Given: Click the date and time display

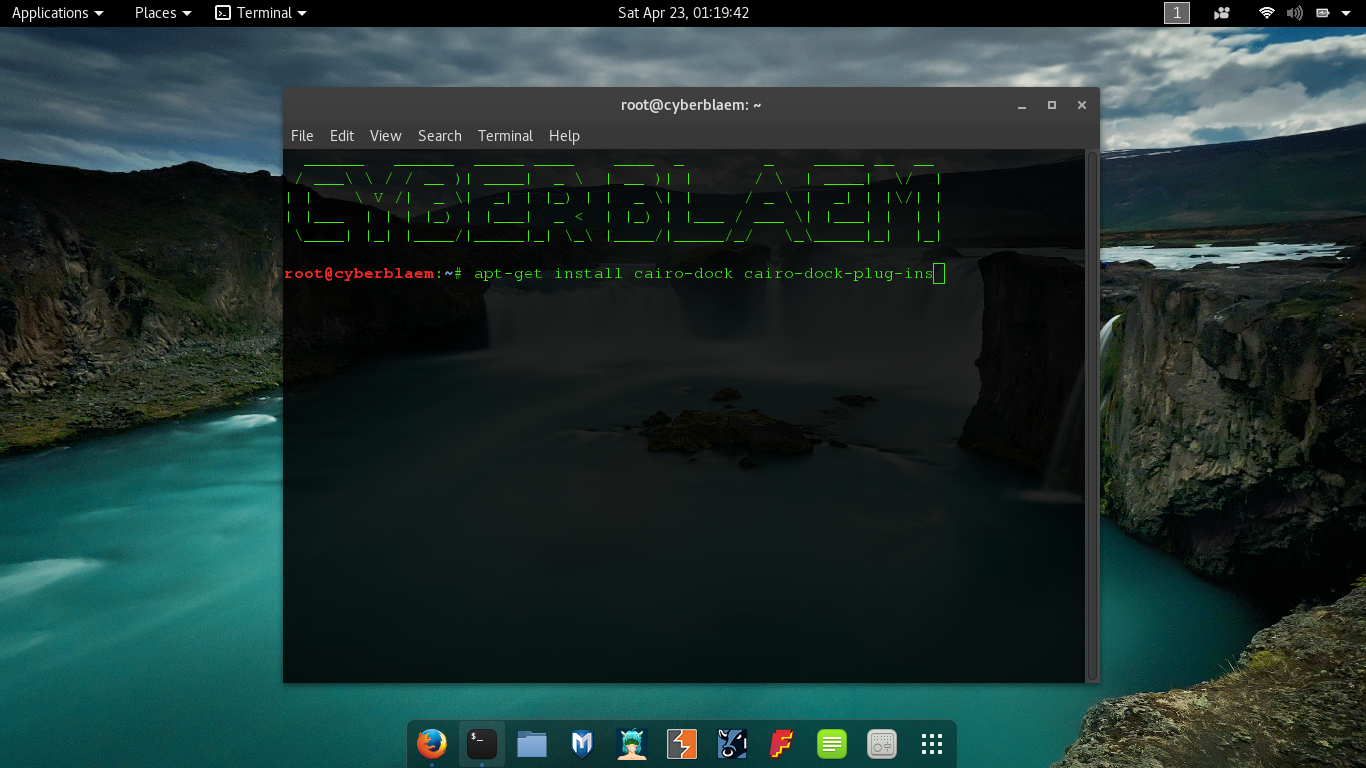Looking at the screenshot, I should pyautogui.click(x=683, y=13).
